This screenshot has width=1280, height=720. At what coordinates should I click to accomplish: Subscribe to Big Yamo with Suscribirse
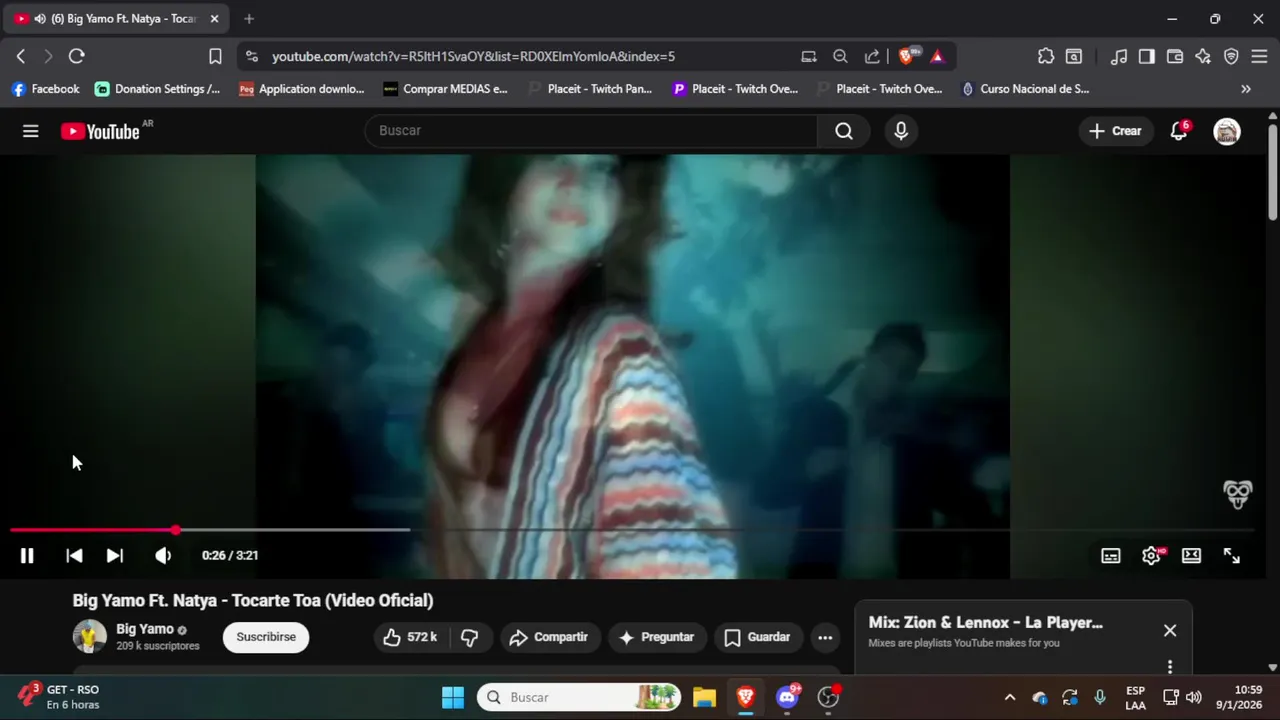point(266,637)
